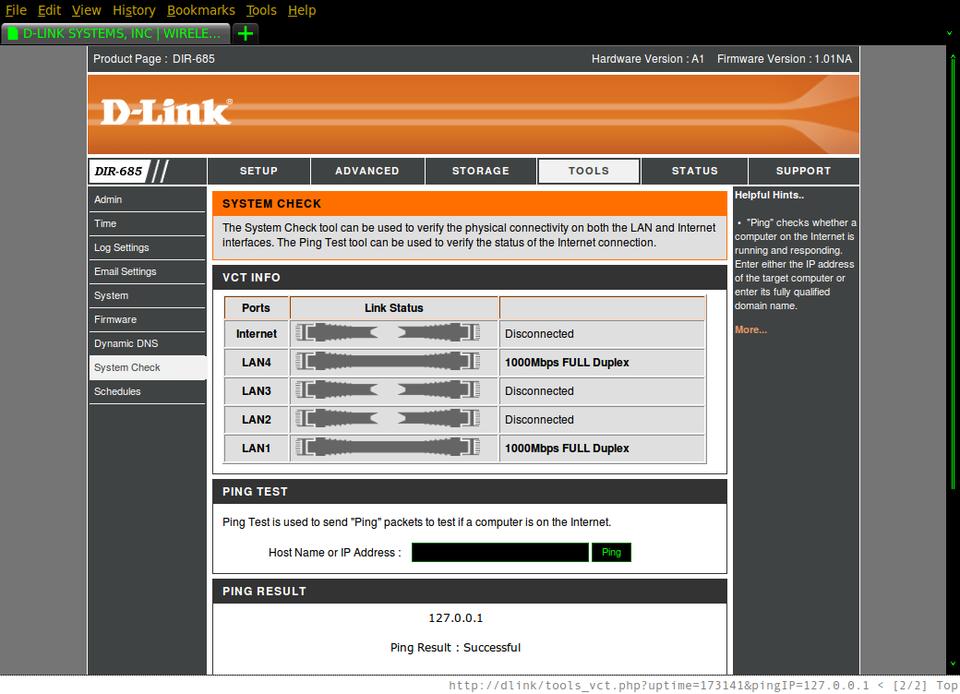The image size is (960, 694).
Task: Click the Hardware Version : A1 text
Action: tap(648, 59)
